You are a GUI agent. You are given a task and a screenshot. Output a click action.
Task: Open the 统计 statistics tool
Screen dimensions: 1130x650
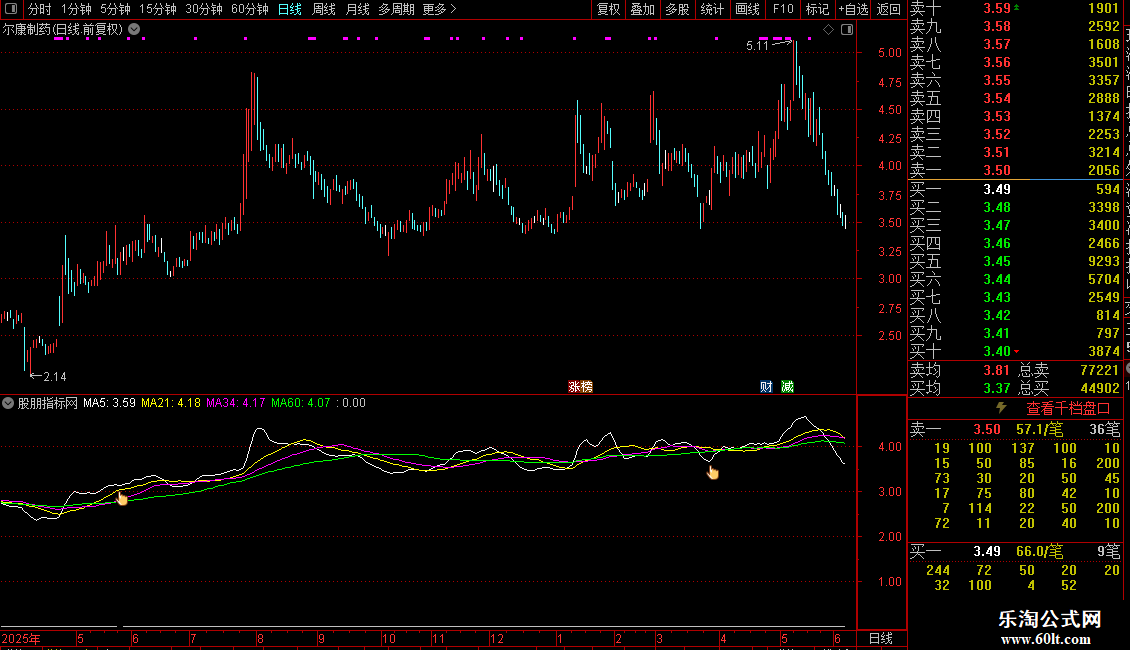(x=712, y=9)
